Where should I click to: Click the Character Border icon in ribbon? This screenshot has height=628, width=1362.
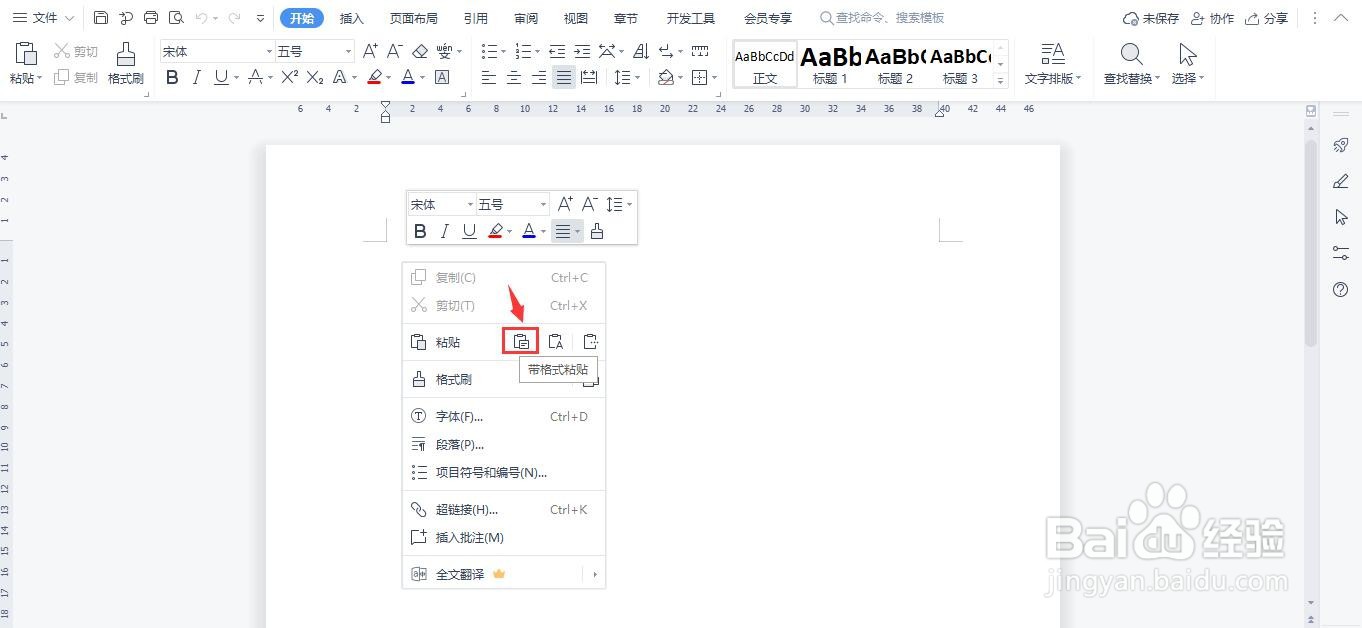point(442,77)
